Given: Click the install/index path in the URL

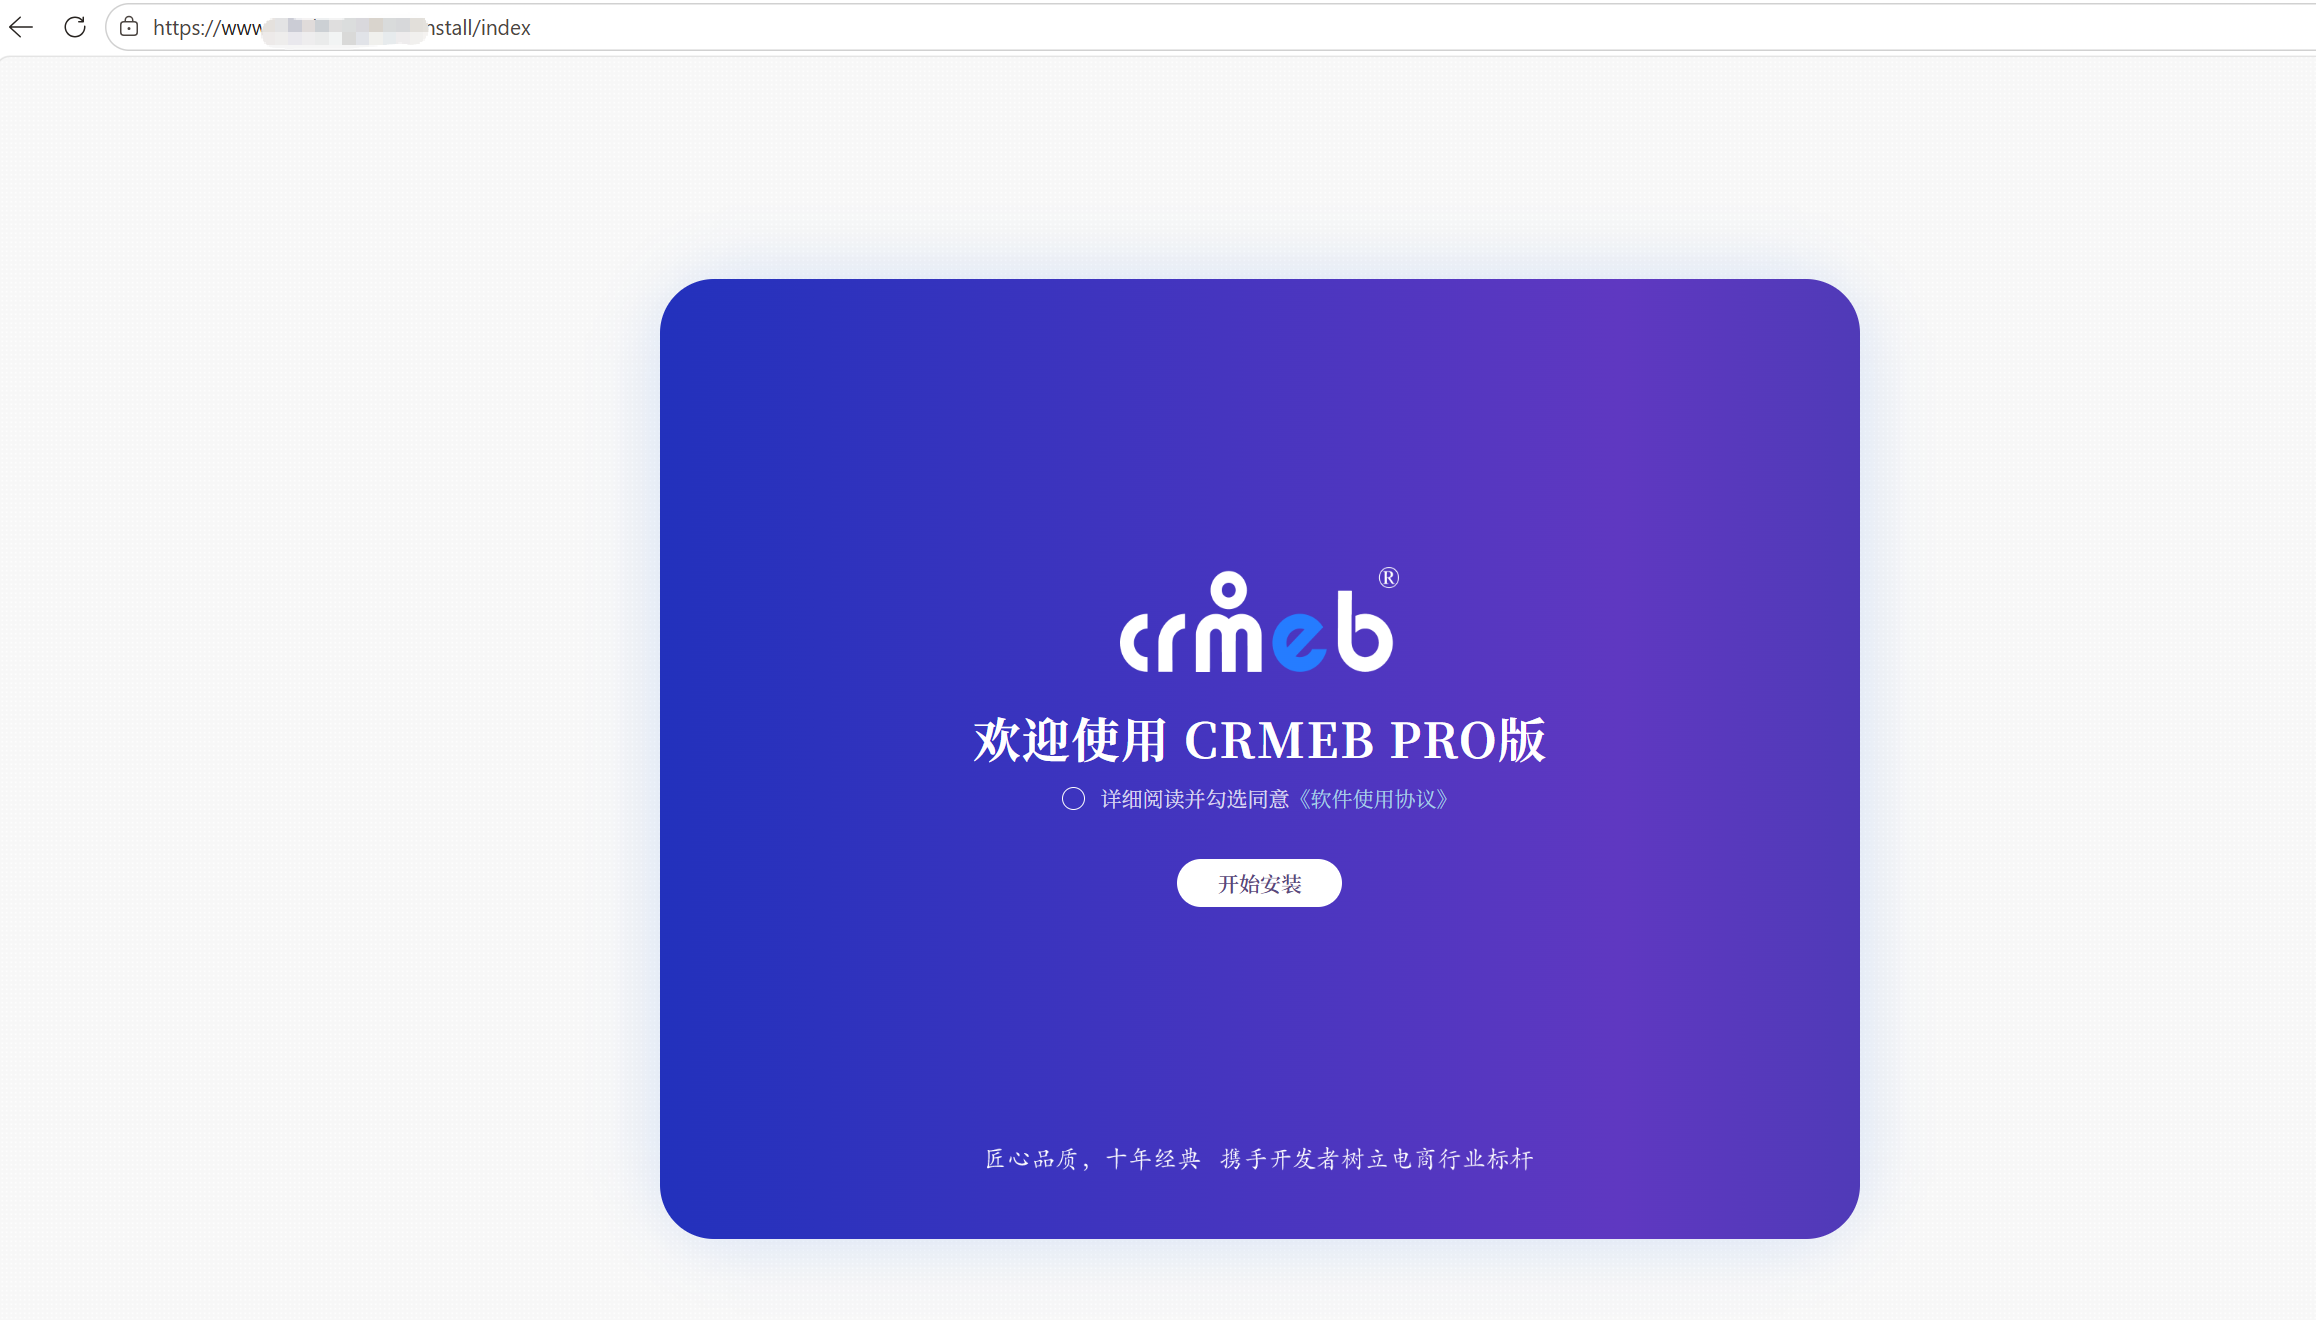Looking at the screenshot, I should (x=480, y=28).
